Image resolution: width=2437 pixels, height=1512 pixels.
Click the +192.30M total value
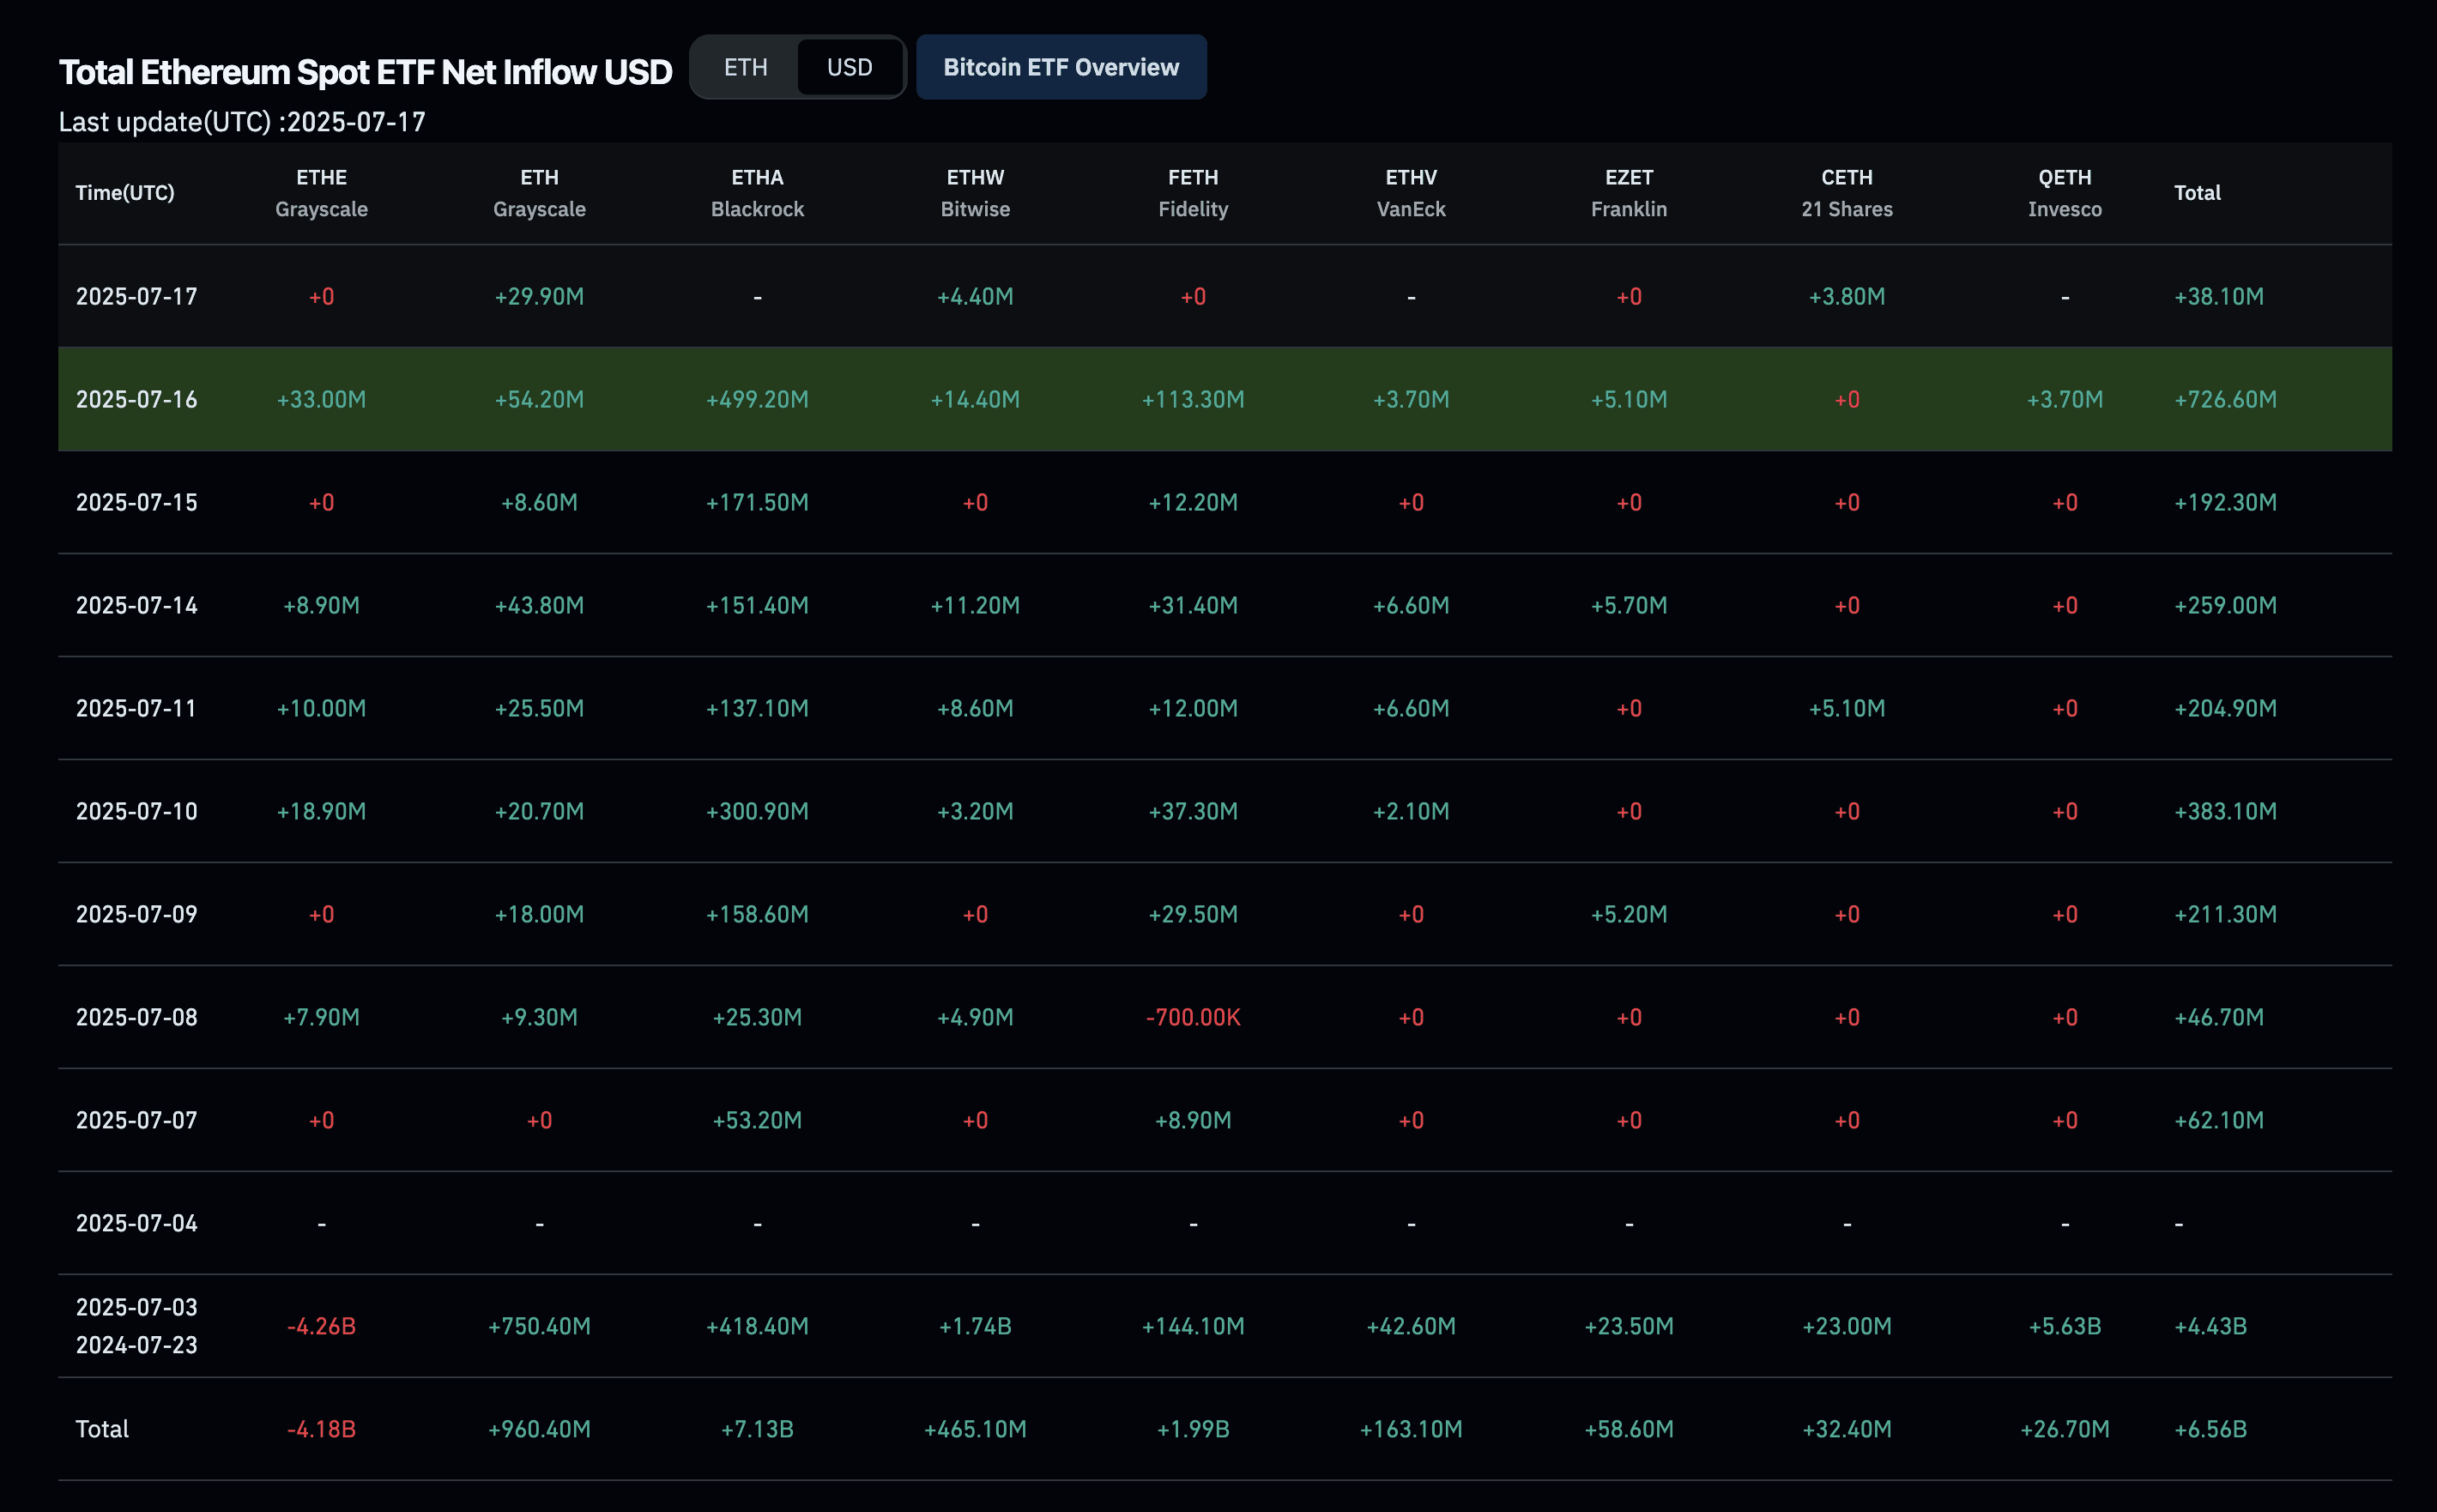pos(2225,503)
